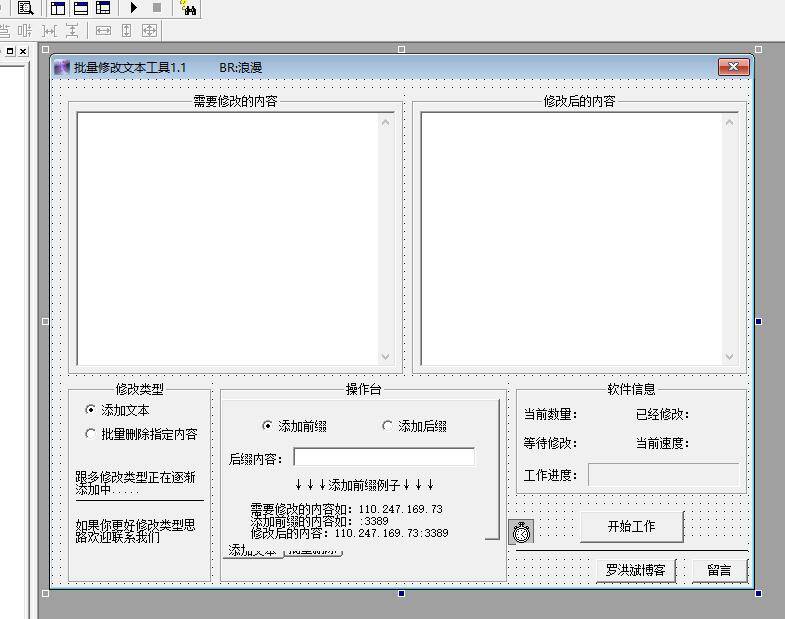Click the Run (play) toolbar icon

coord(133,8)
